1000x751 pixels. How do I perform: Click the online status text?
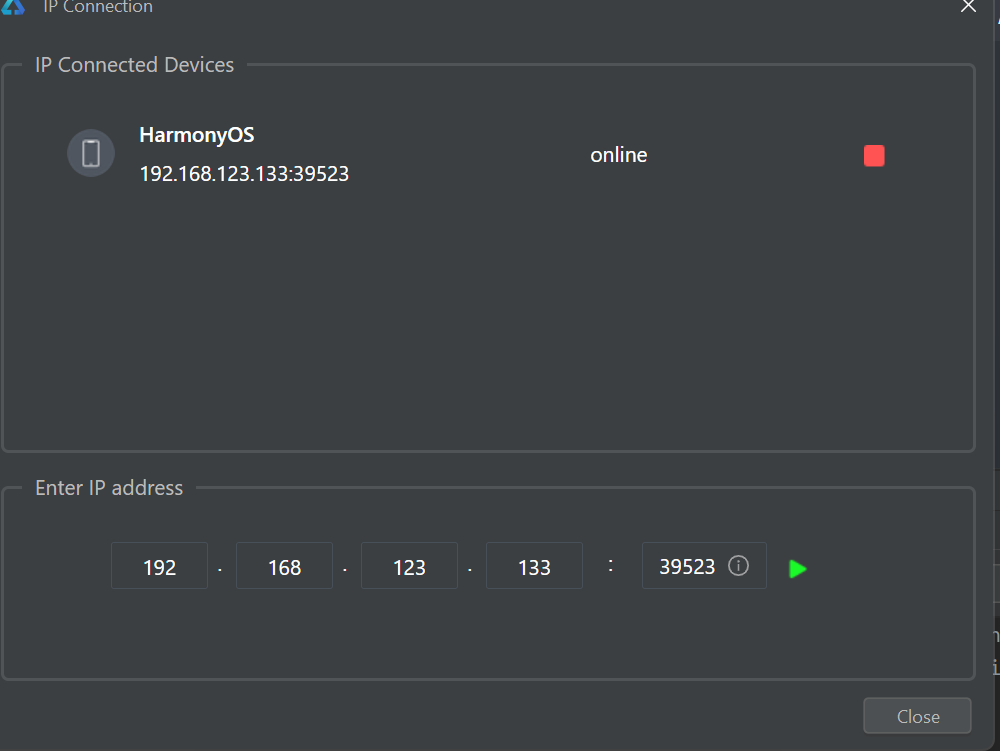(x=619, y=155)
